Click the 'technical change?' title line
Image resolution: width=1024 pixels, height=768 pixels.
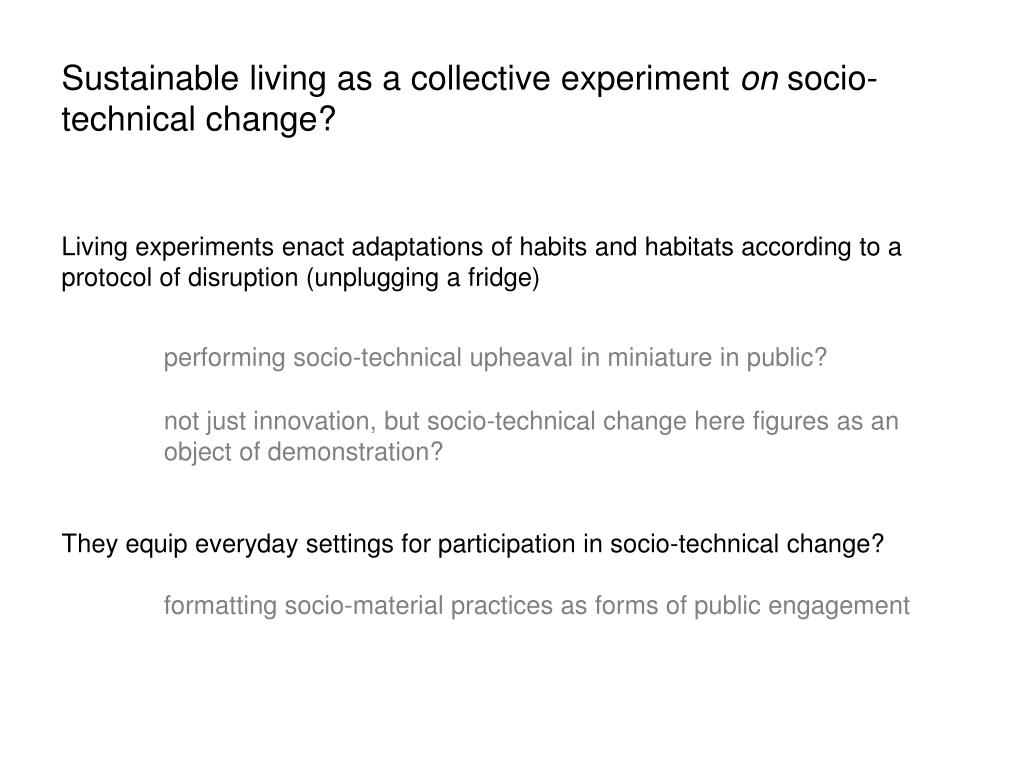[x=199, y=120]
